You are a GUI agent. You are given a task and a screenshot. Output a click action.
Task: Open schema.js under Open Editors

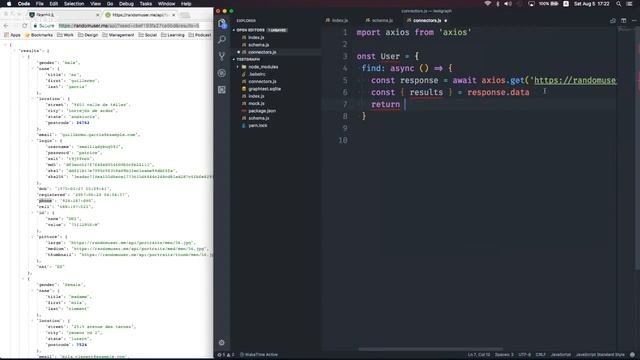[258, 45]
